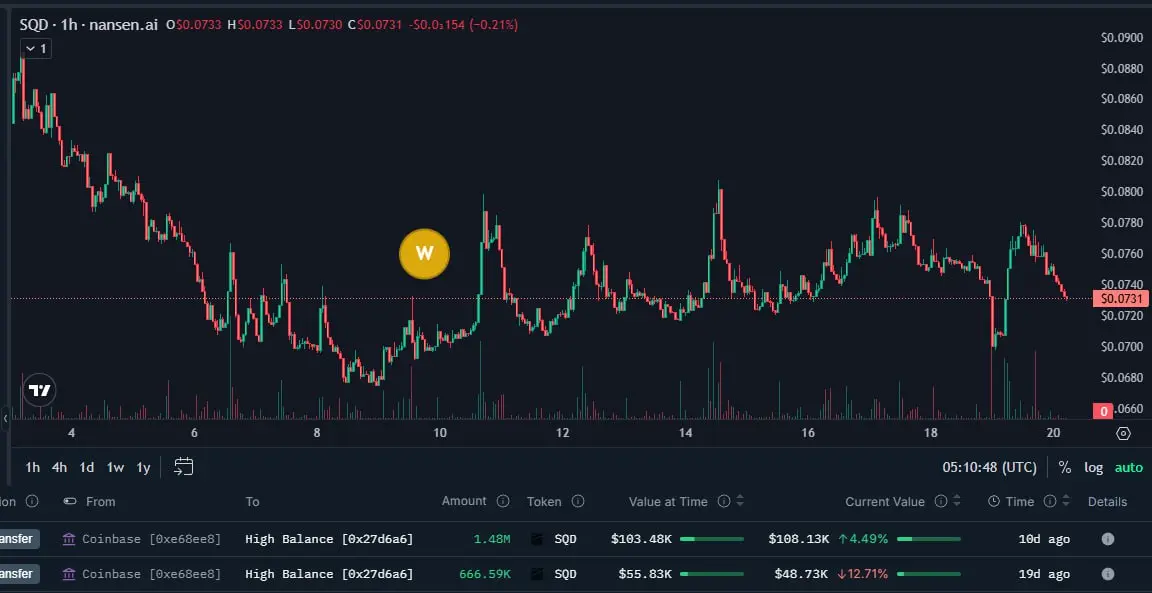This screenshot has height=593, width=1152.
Task: Select the 1w timeframe
Action: coord(115,467)
